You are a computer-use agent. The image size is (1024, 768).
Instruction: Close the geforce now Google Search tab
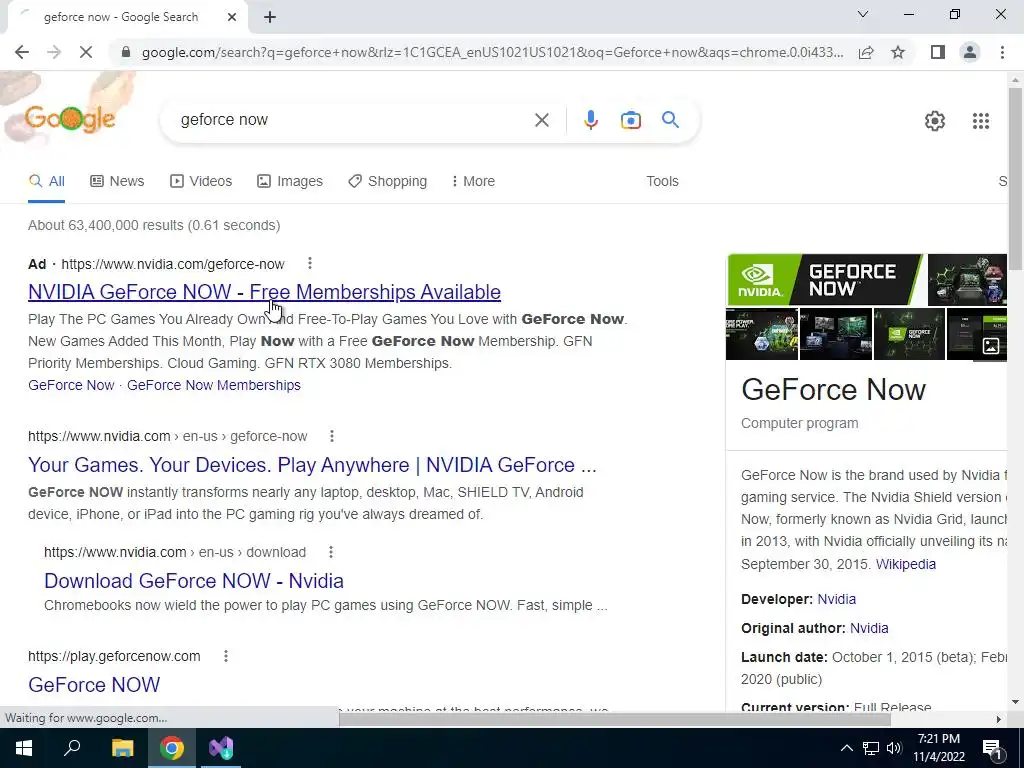[x=232, y=18]
